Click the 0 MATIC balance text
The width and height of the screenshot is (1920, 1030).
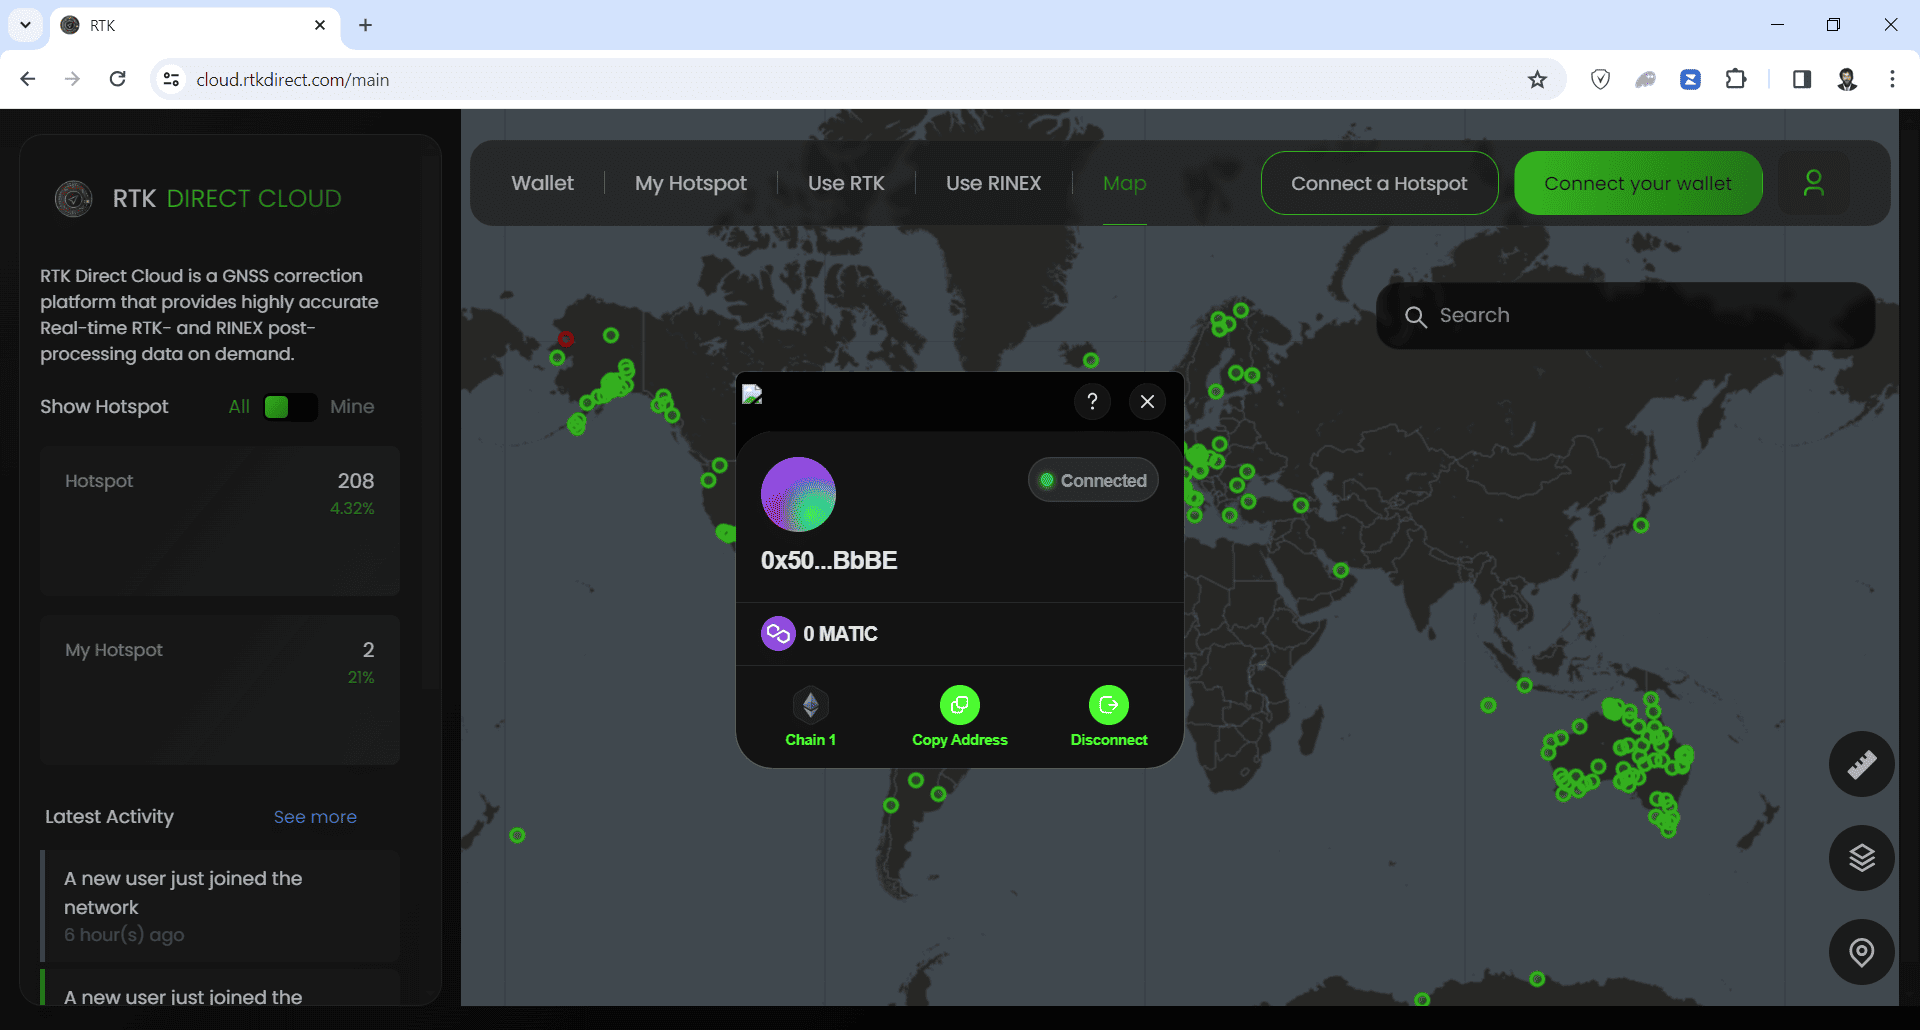pyautogui.click(x=840, y=634)
